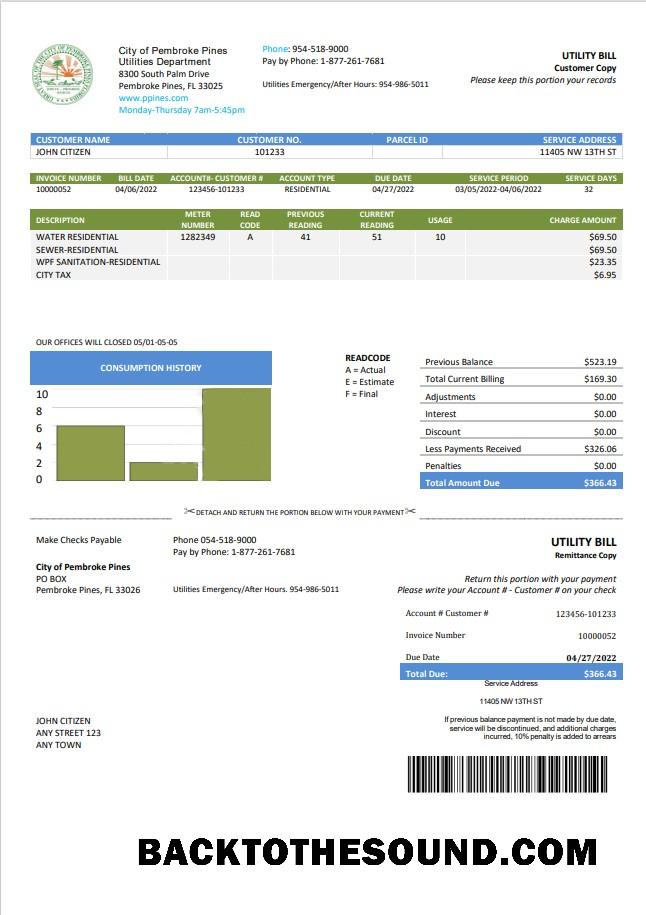Click the City of Pembroke Pines seal logo

[x=62, y=74]
